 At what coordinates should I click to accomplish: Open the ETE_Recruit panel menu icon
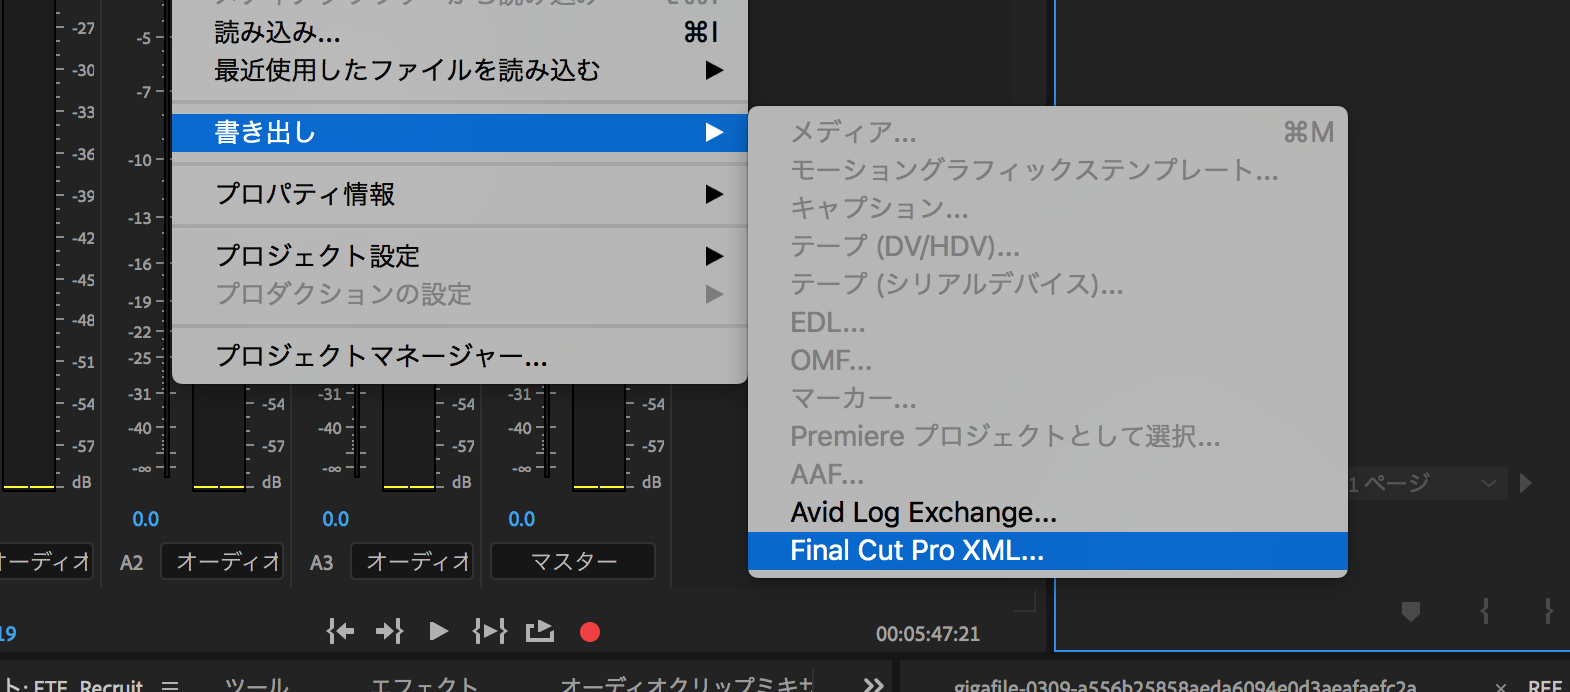[x=170, y=686]
